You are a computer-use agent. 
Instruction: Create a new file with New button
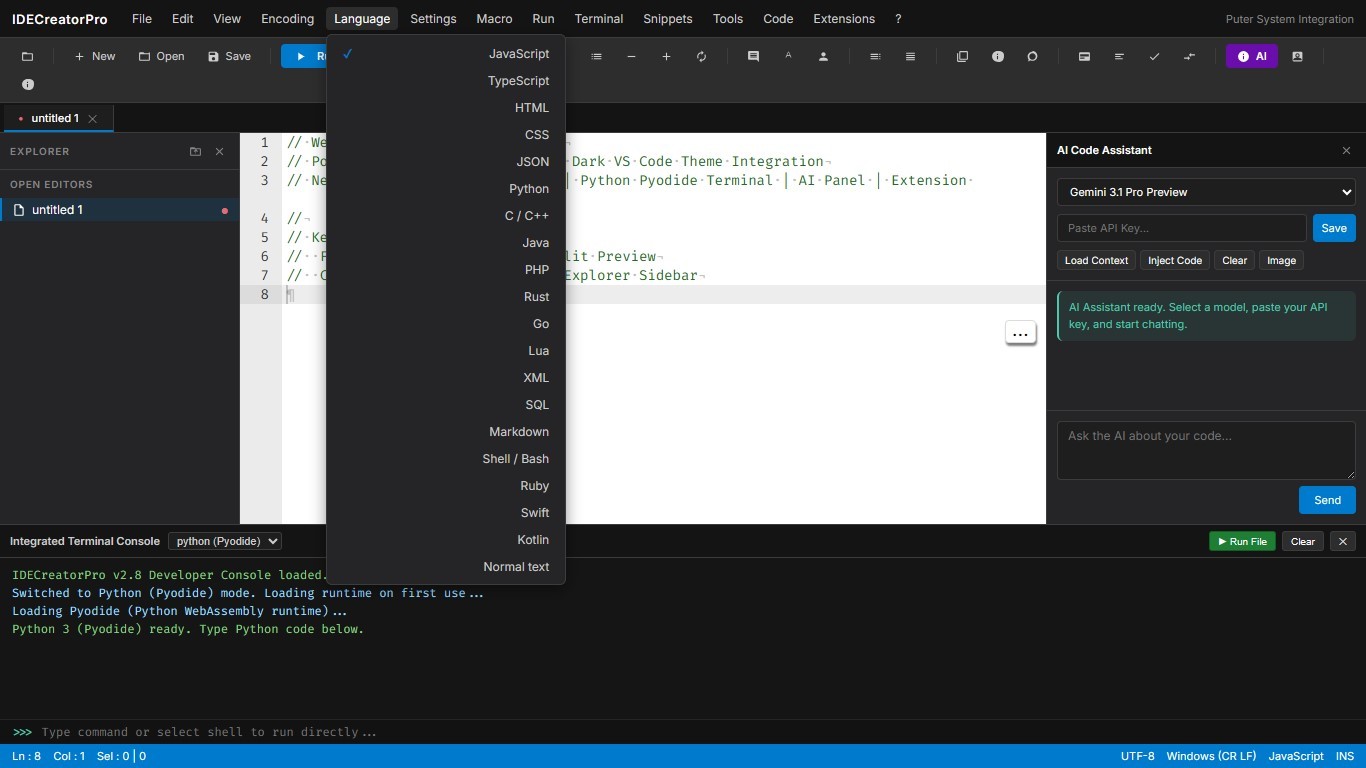pyautogui.click(x=95, y=57)
